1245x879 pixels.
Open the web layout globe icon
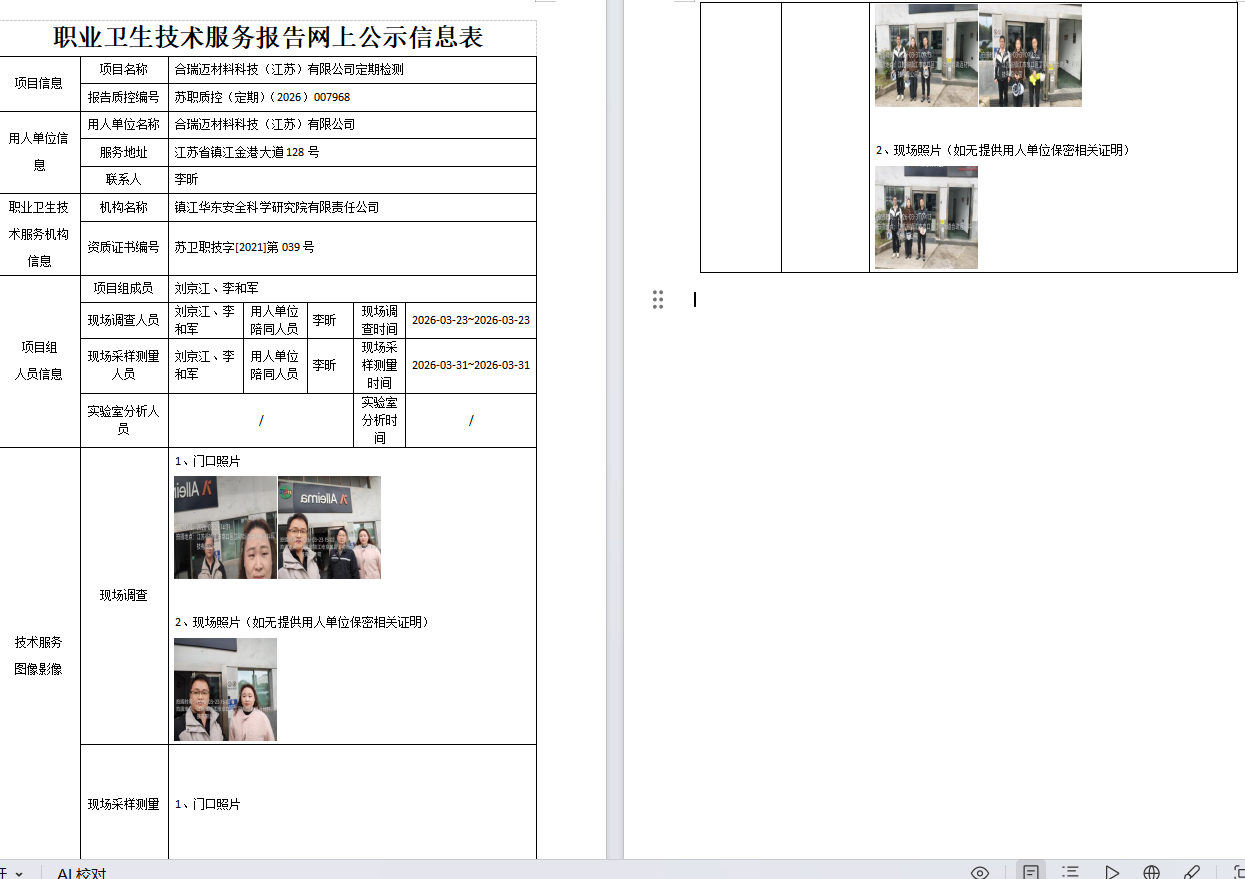[x=1152, y=872]
